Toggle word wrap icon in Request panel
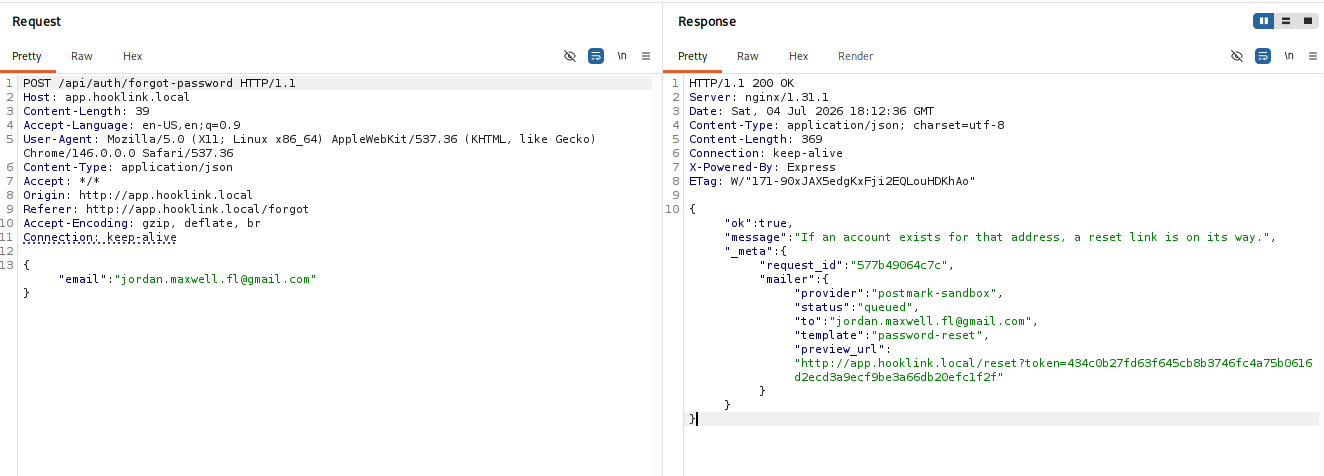The width and height of the screenshot is (1324, 476). pyautogui.click(x=596, y=56)
